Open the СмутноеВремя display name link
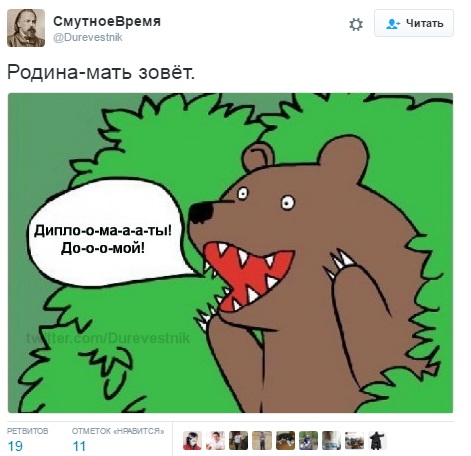The width and height of the screenshot is (471, 456). pos(107,21)
